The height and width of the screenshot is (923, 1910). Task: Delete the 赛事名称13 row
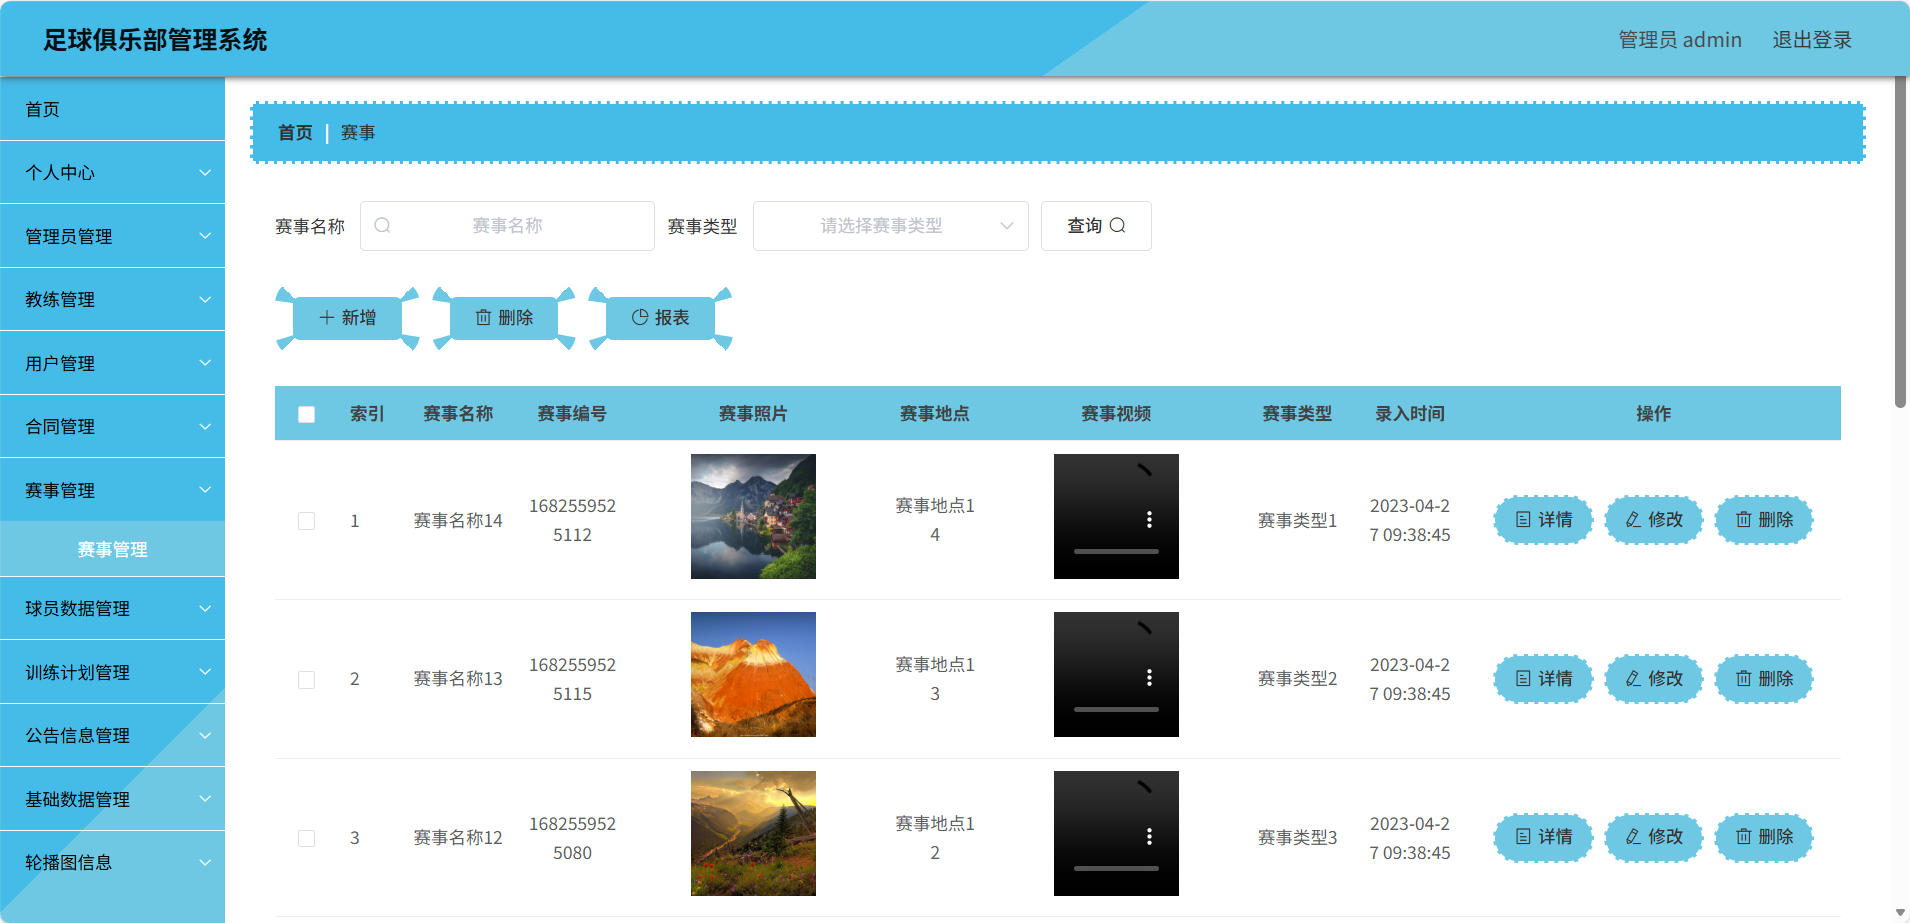coord(1764,679)
